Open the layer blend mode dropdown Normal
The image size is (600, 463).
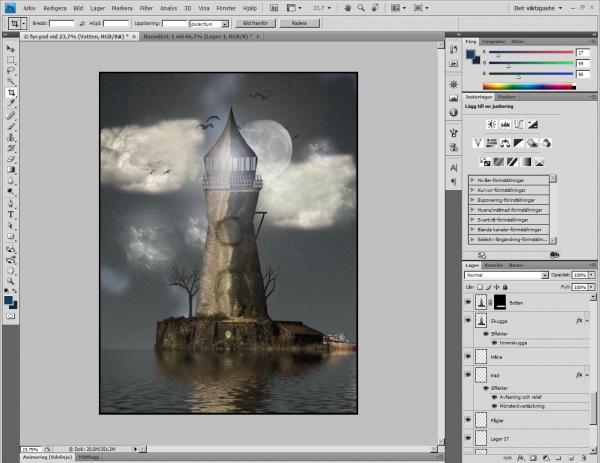tap(506, 275)
